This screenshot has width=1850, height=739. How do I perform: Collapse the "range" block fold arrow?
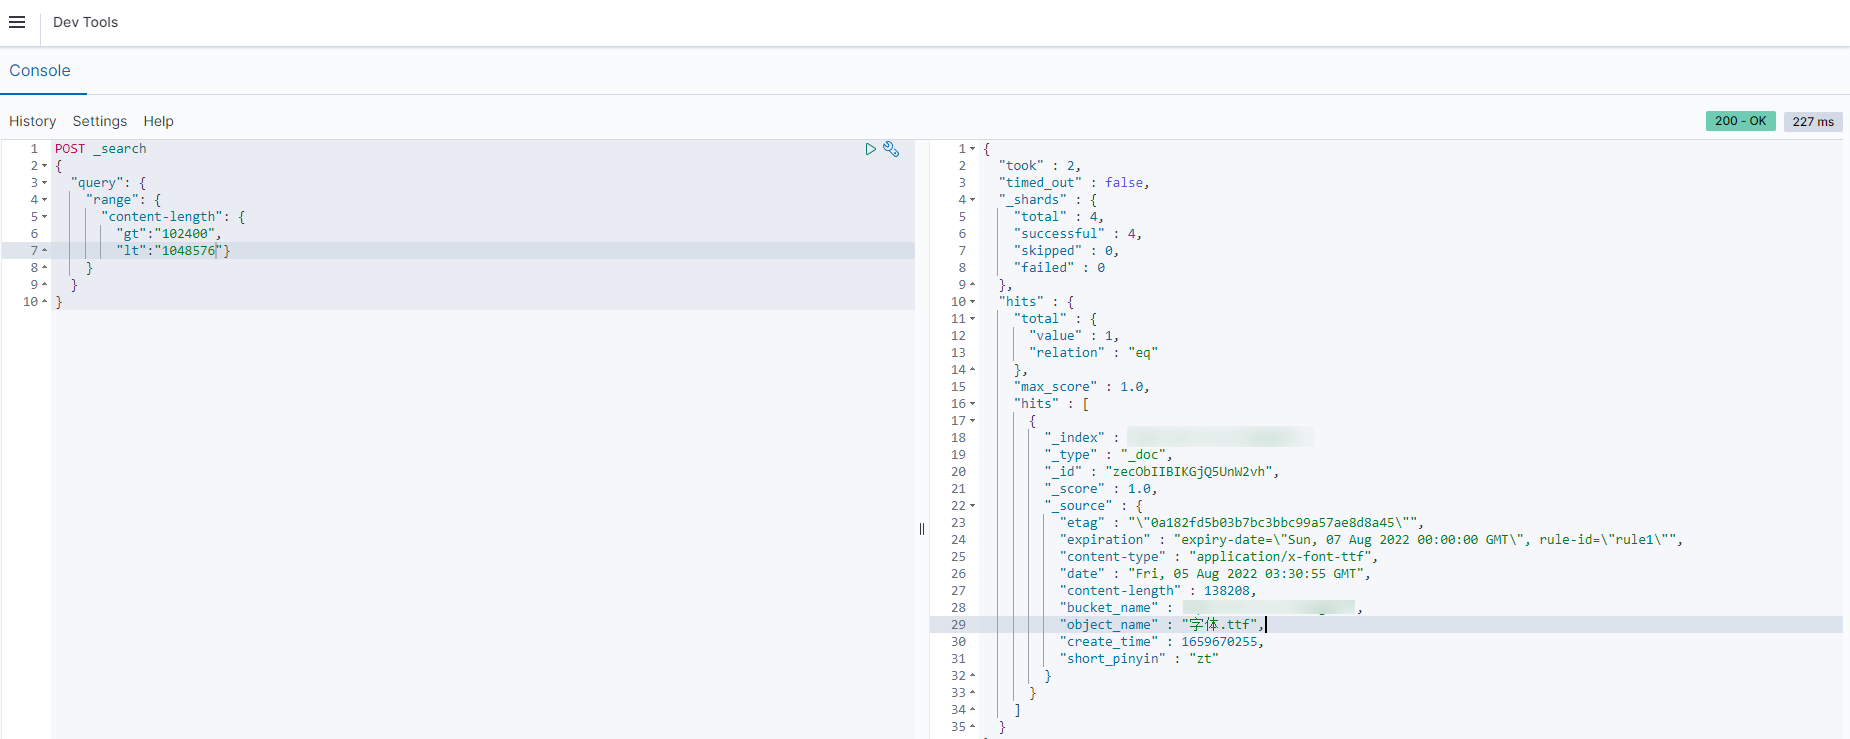point(45,200)
